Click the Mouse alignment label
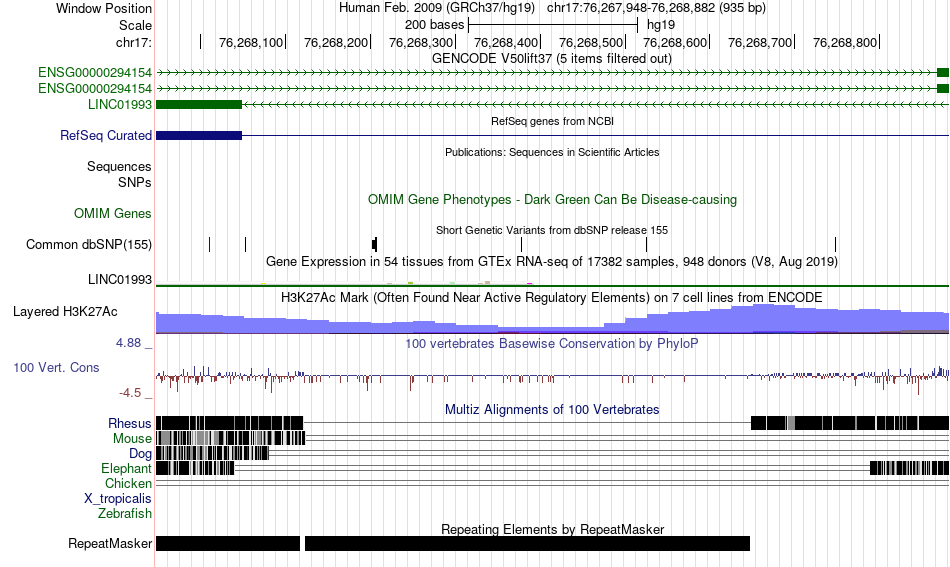The image size is (950, 567). 132,439
